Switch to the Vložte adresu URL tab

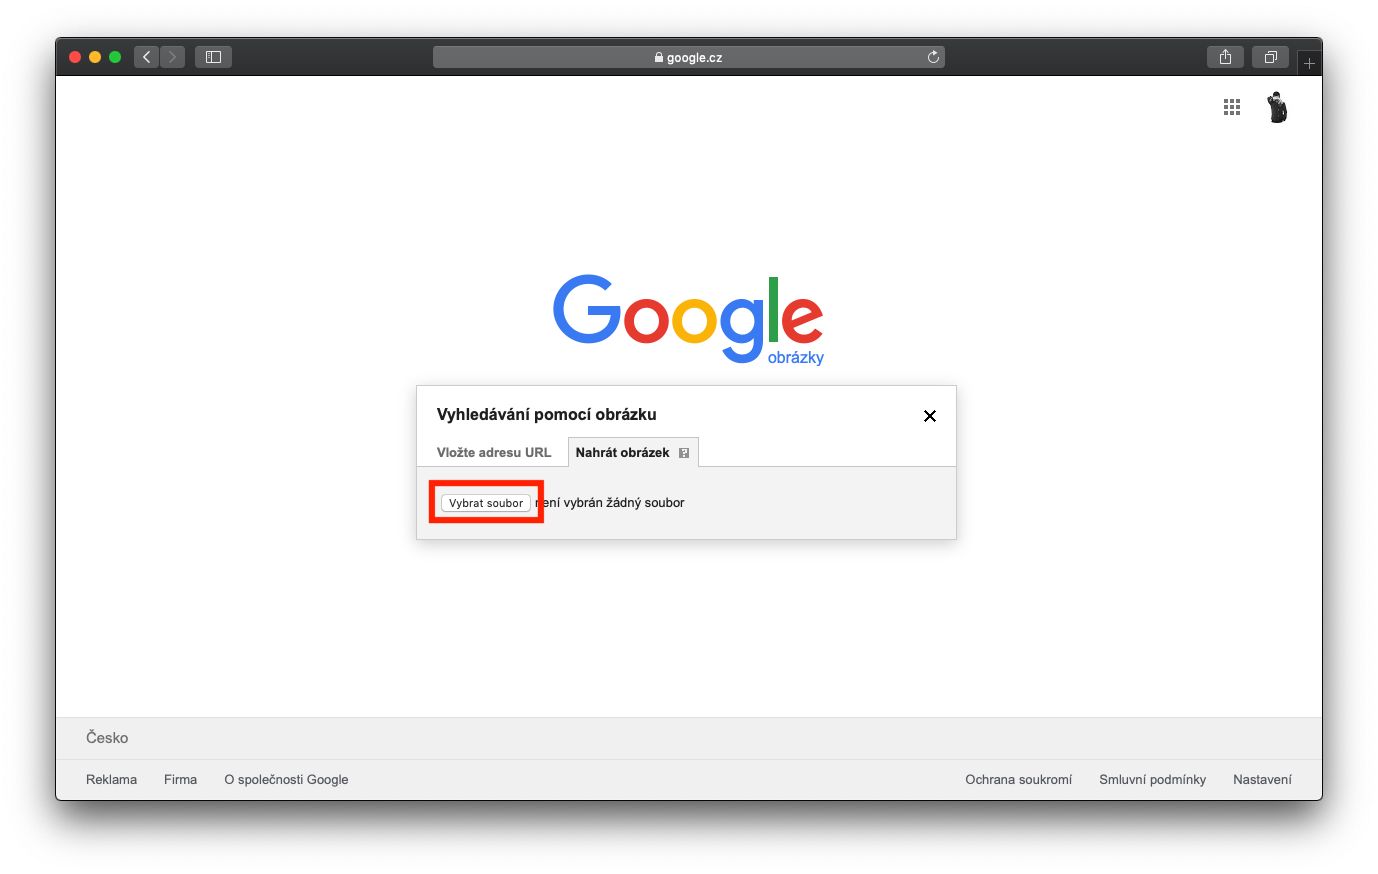494,452
